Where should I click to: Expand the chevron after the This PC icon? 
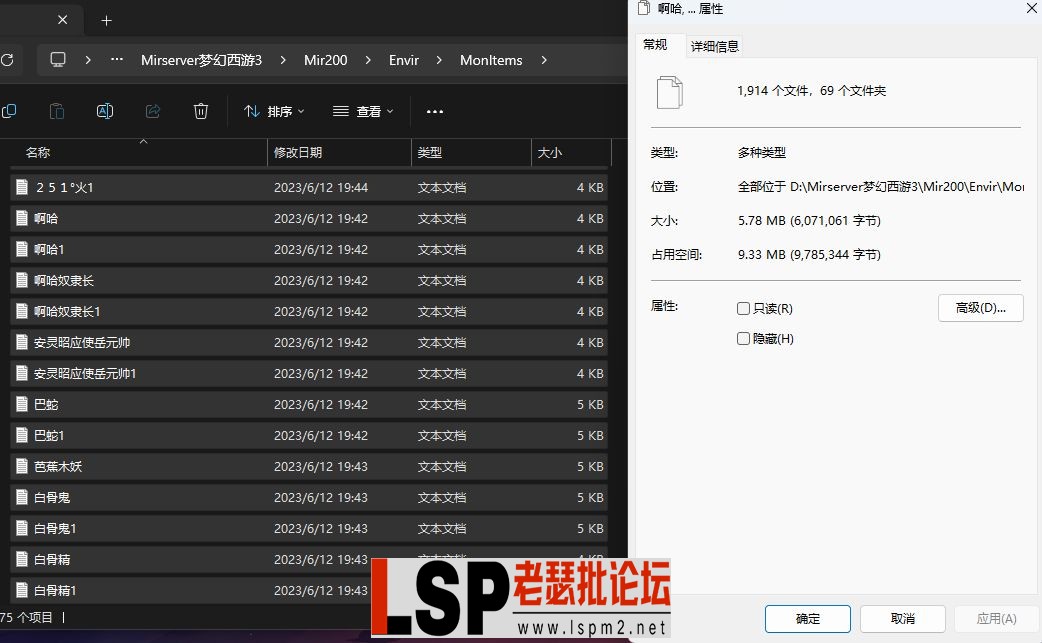click(88, 60)
